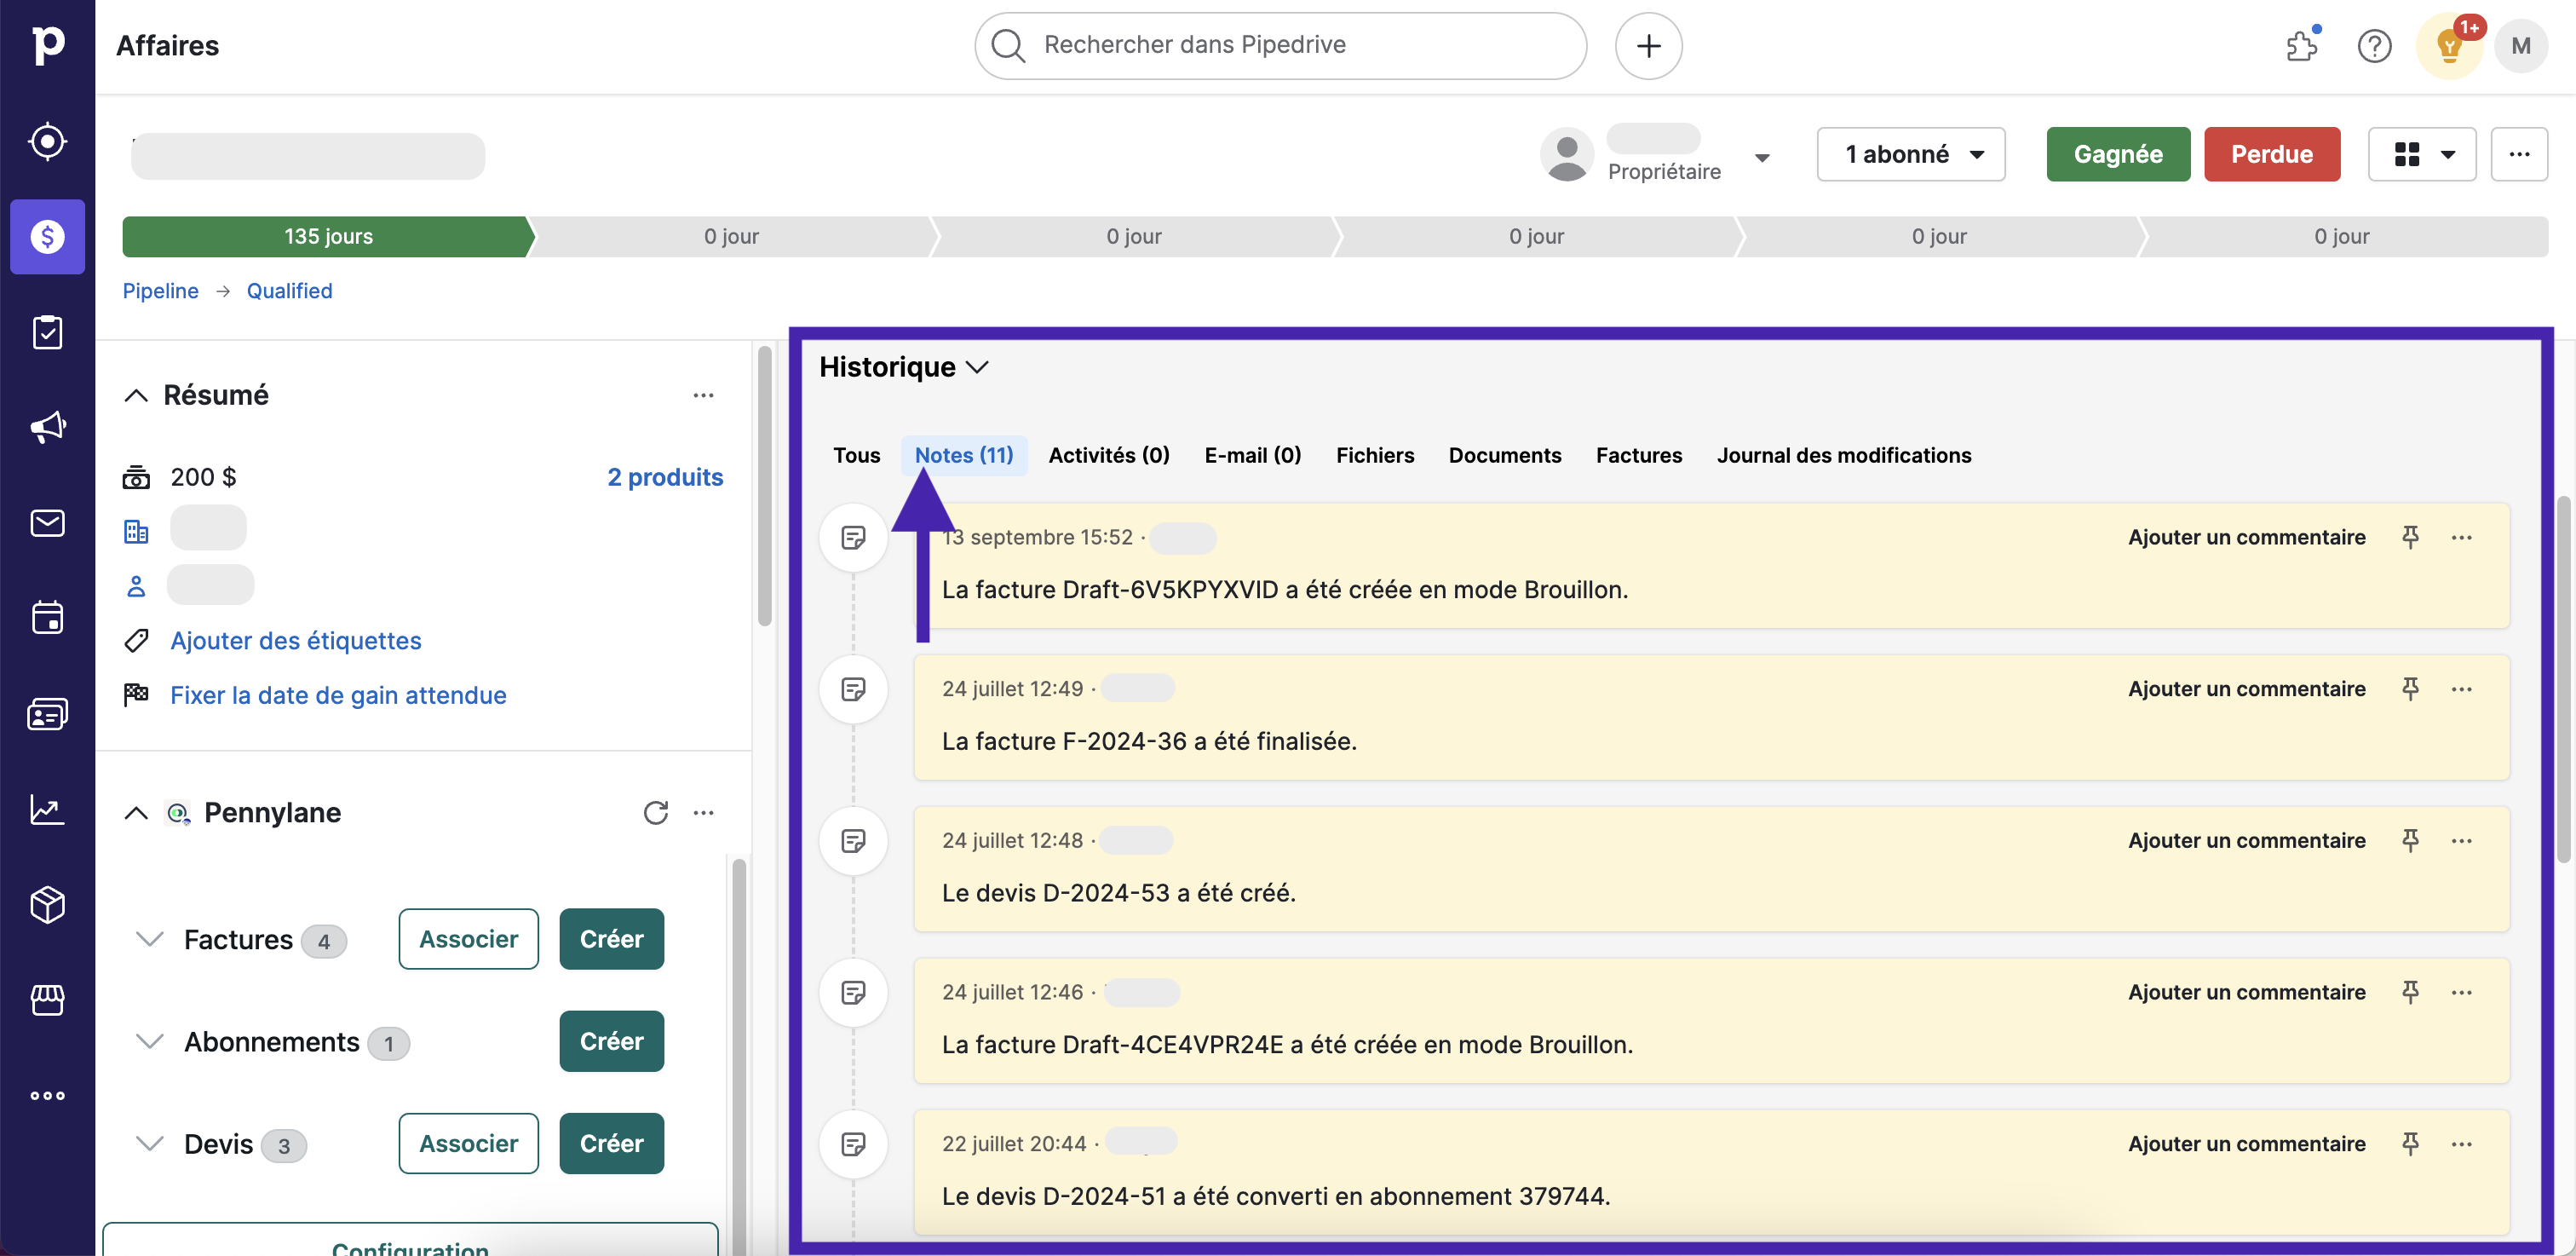Expand the Abonnements list
This screenshot has height=1256, width=2576.
point(150,1041)
